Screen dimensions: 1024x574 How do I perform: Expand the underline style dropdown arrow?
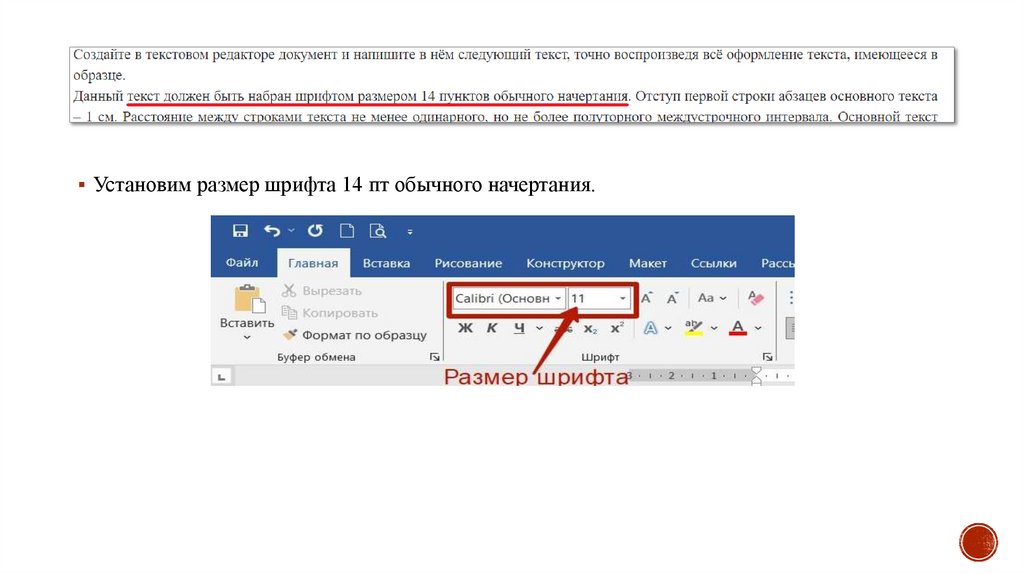pyautogui.click(x=539, y=328)
